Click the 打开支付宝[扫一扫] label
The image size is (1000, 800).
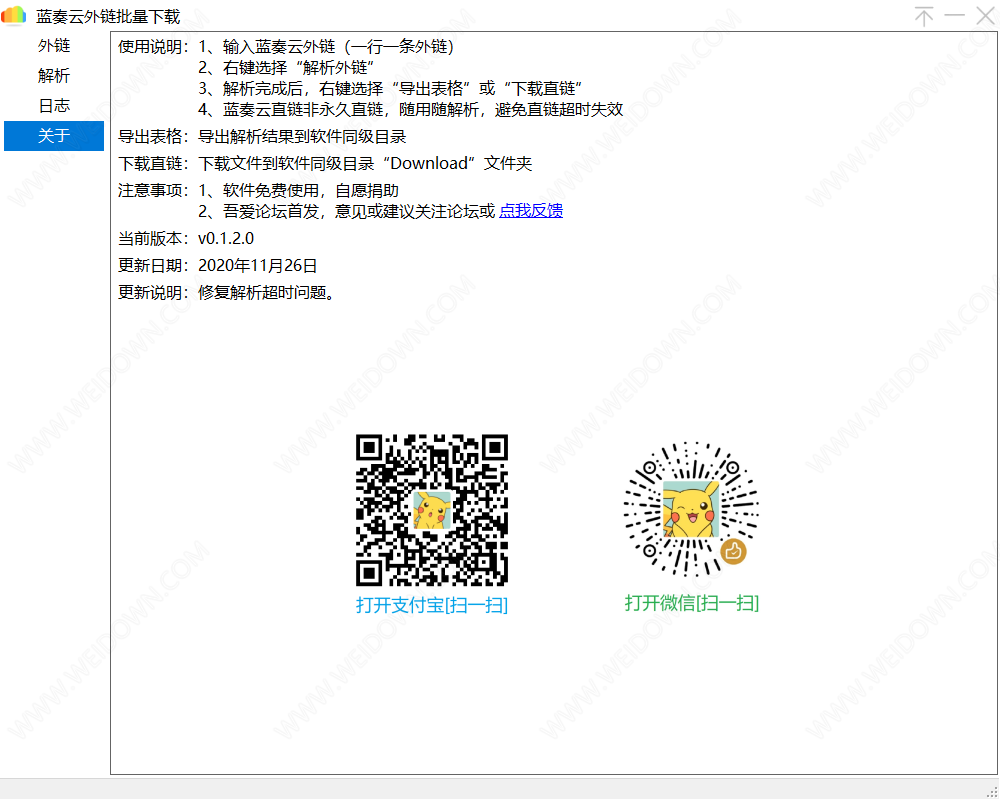(432, 605)
